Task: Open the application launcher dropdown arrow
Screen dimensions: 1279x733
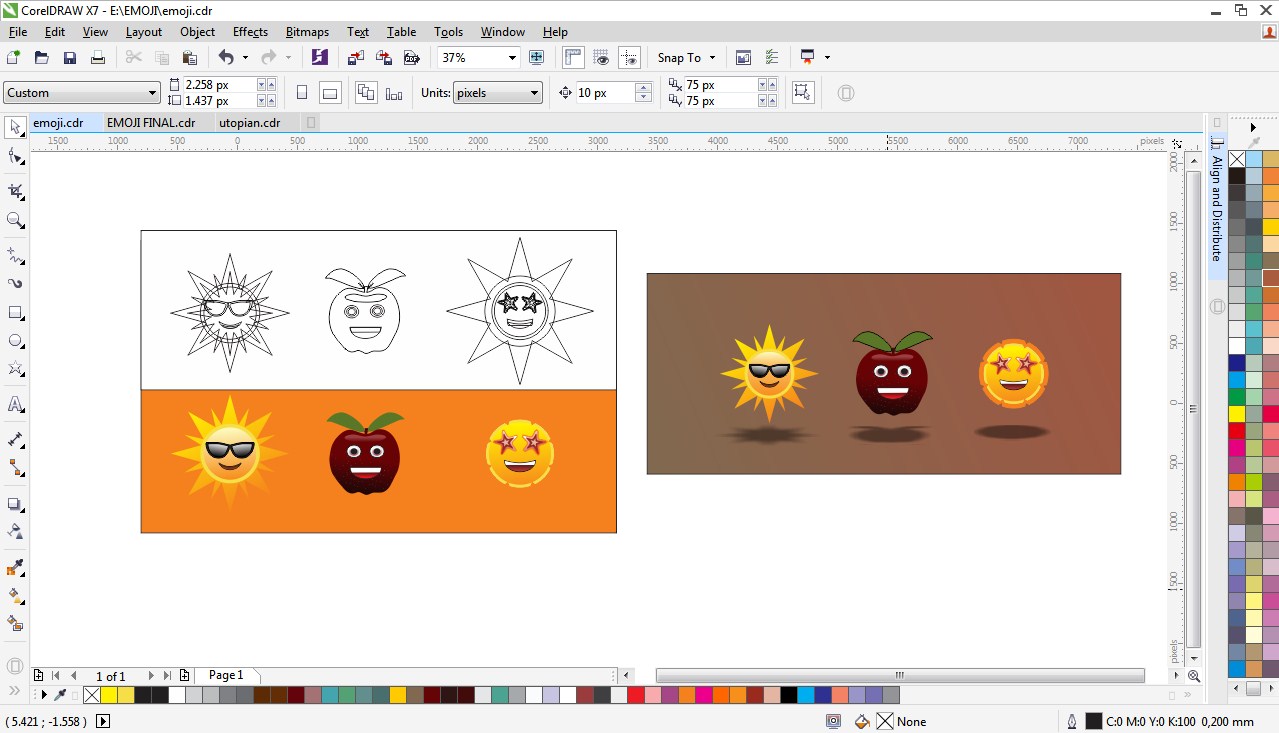Action: click(827, 58)
